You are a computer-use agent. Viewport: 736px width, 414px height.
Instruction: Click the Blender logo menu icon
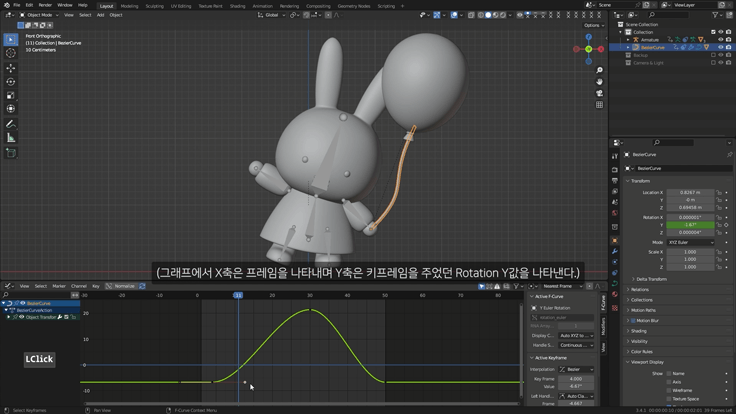pos(6,5)
